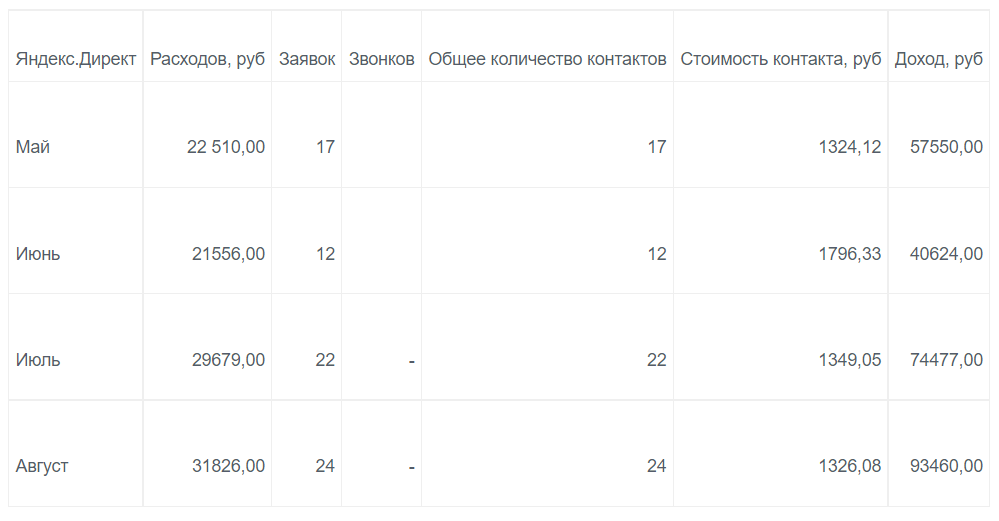This screenshot has height=521, width=999.
Task: Click the Заявок column header
Action: click(x=307, y=60)
